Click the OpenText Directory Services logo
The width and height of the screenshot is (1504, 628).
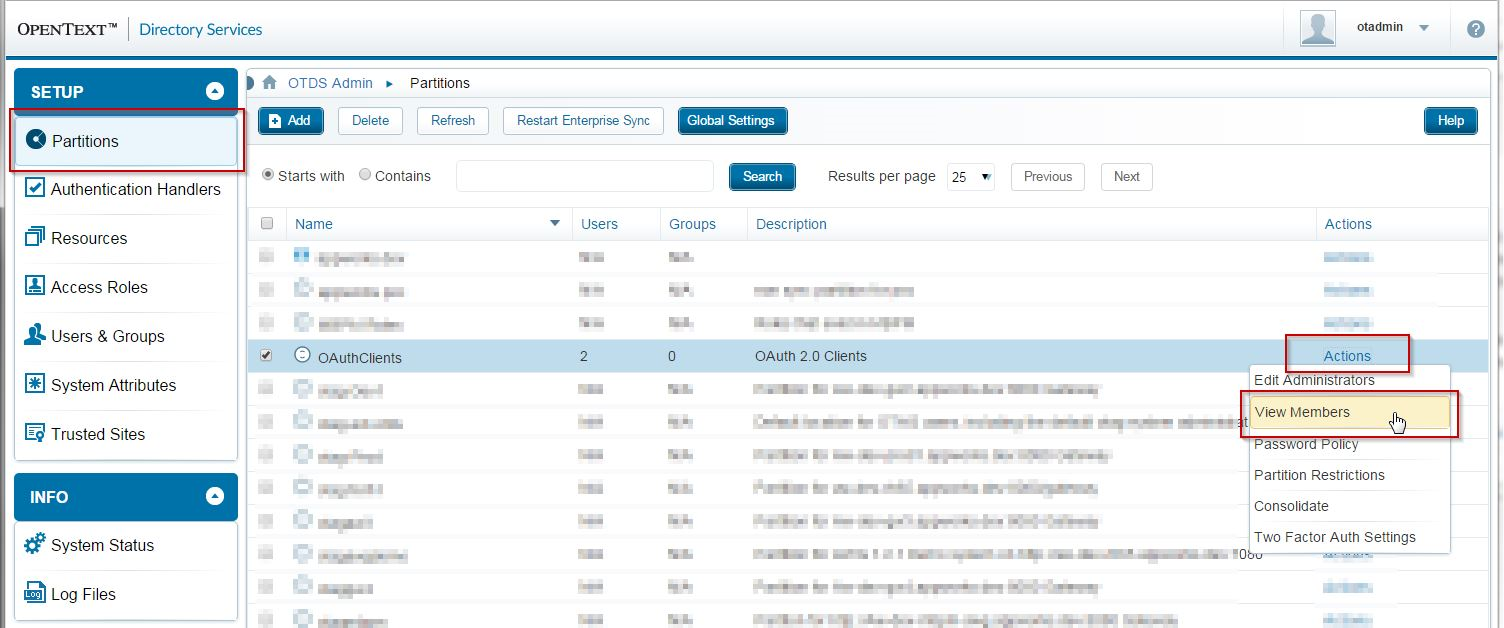(x=140, y=29)
